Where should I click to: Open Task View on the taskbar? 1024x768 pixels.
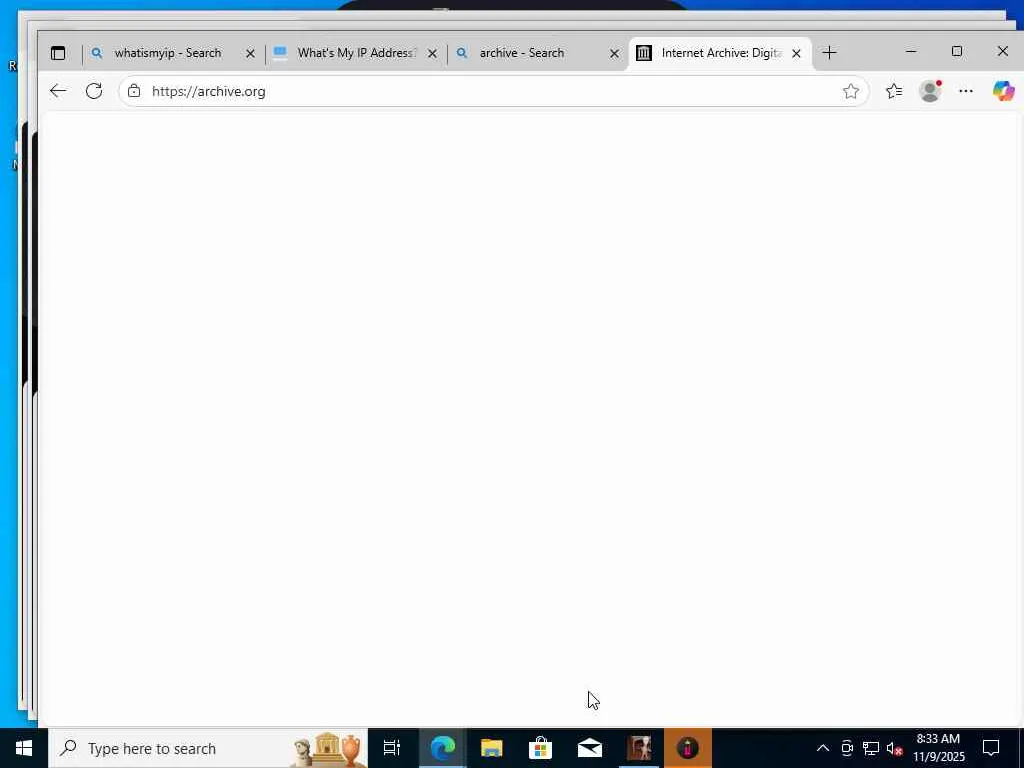pos(392,748)
